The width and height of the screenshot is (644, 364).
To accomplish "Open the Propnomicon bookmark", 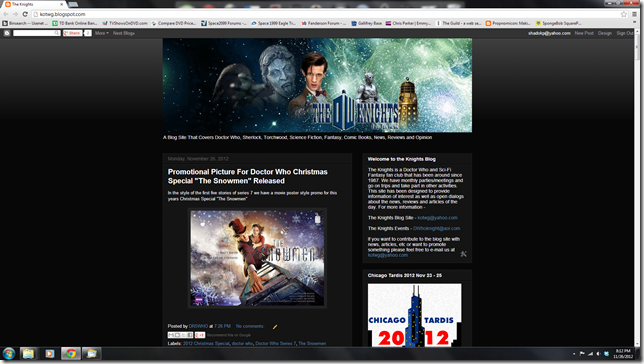I will tap(508, 23).
